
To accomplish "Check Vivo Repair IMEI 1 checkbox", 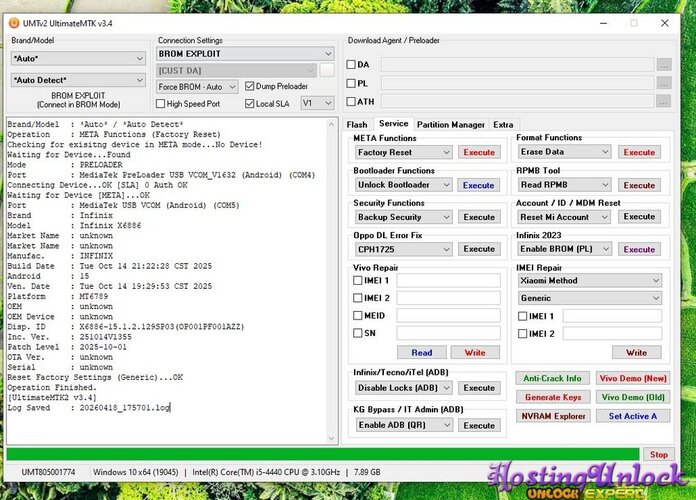I will pyautogui.click(x=358, y=280).
